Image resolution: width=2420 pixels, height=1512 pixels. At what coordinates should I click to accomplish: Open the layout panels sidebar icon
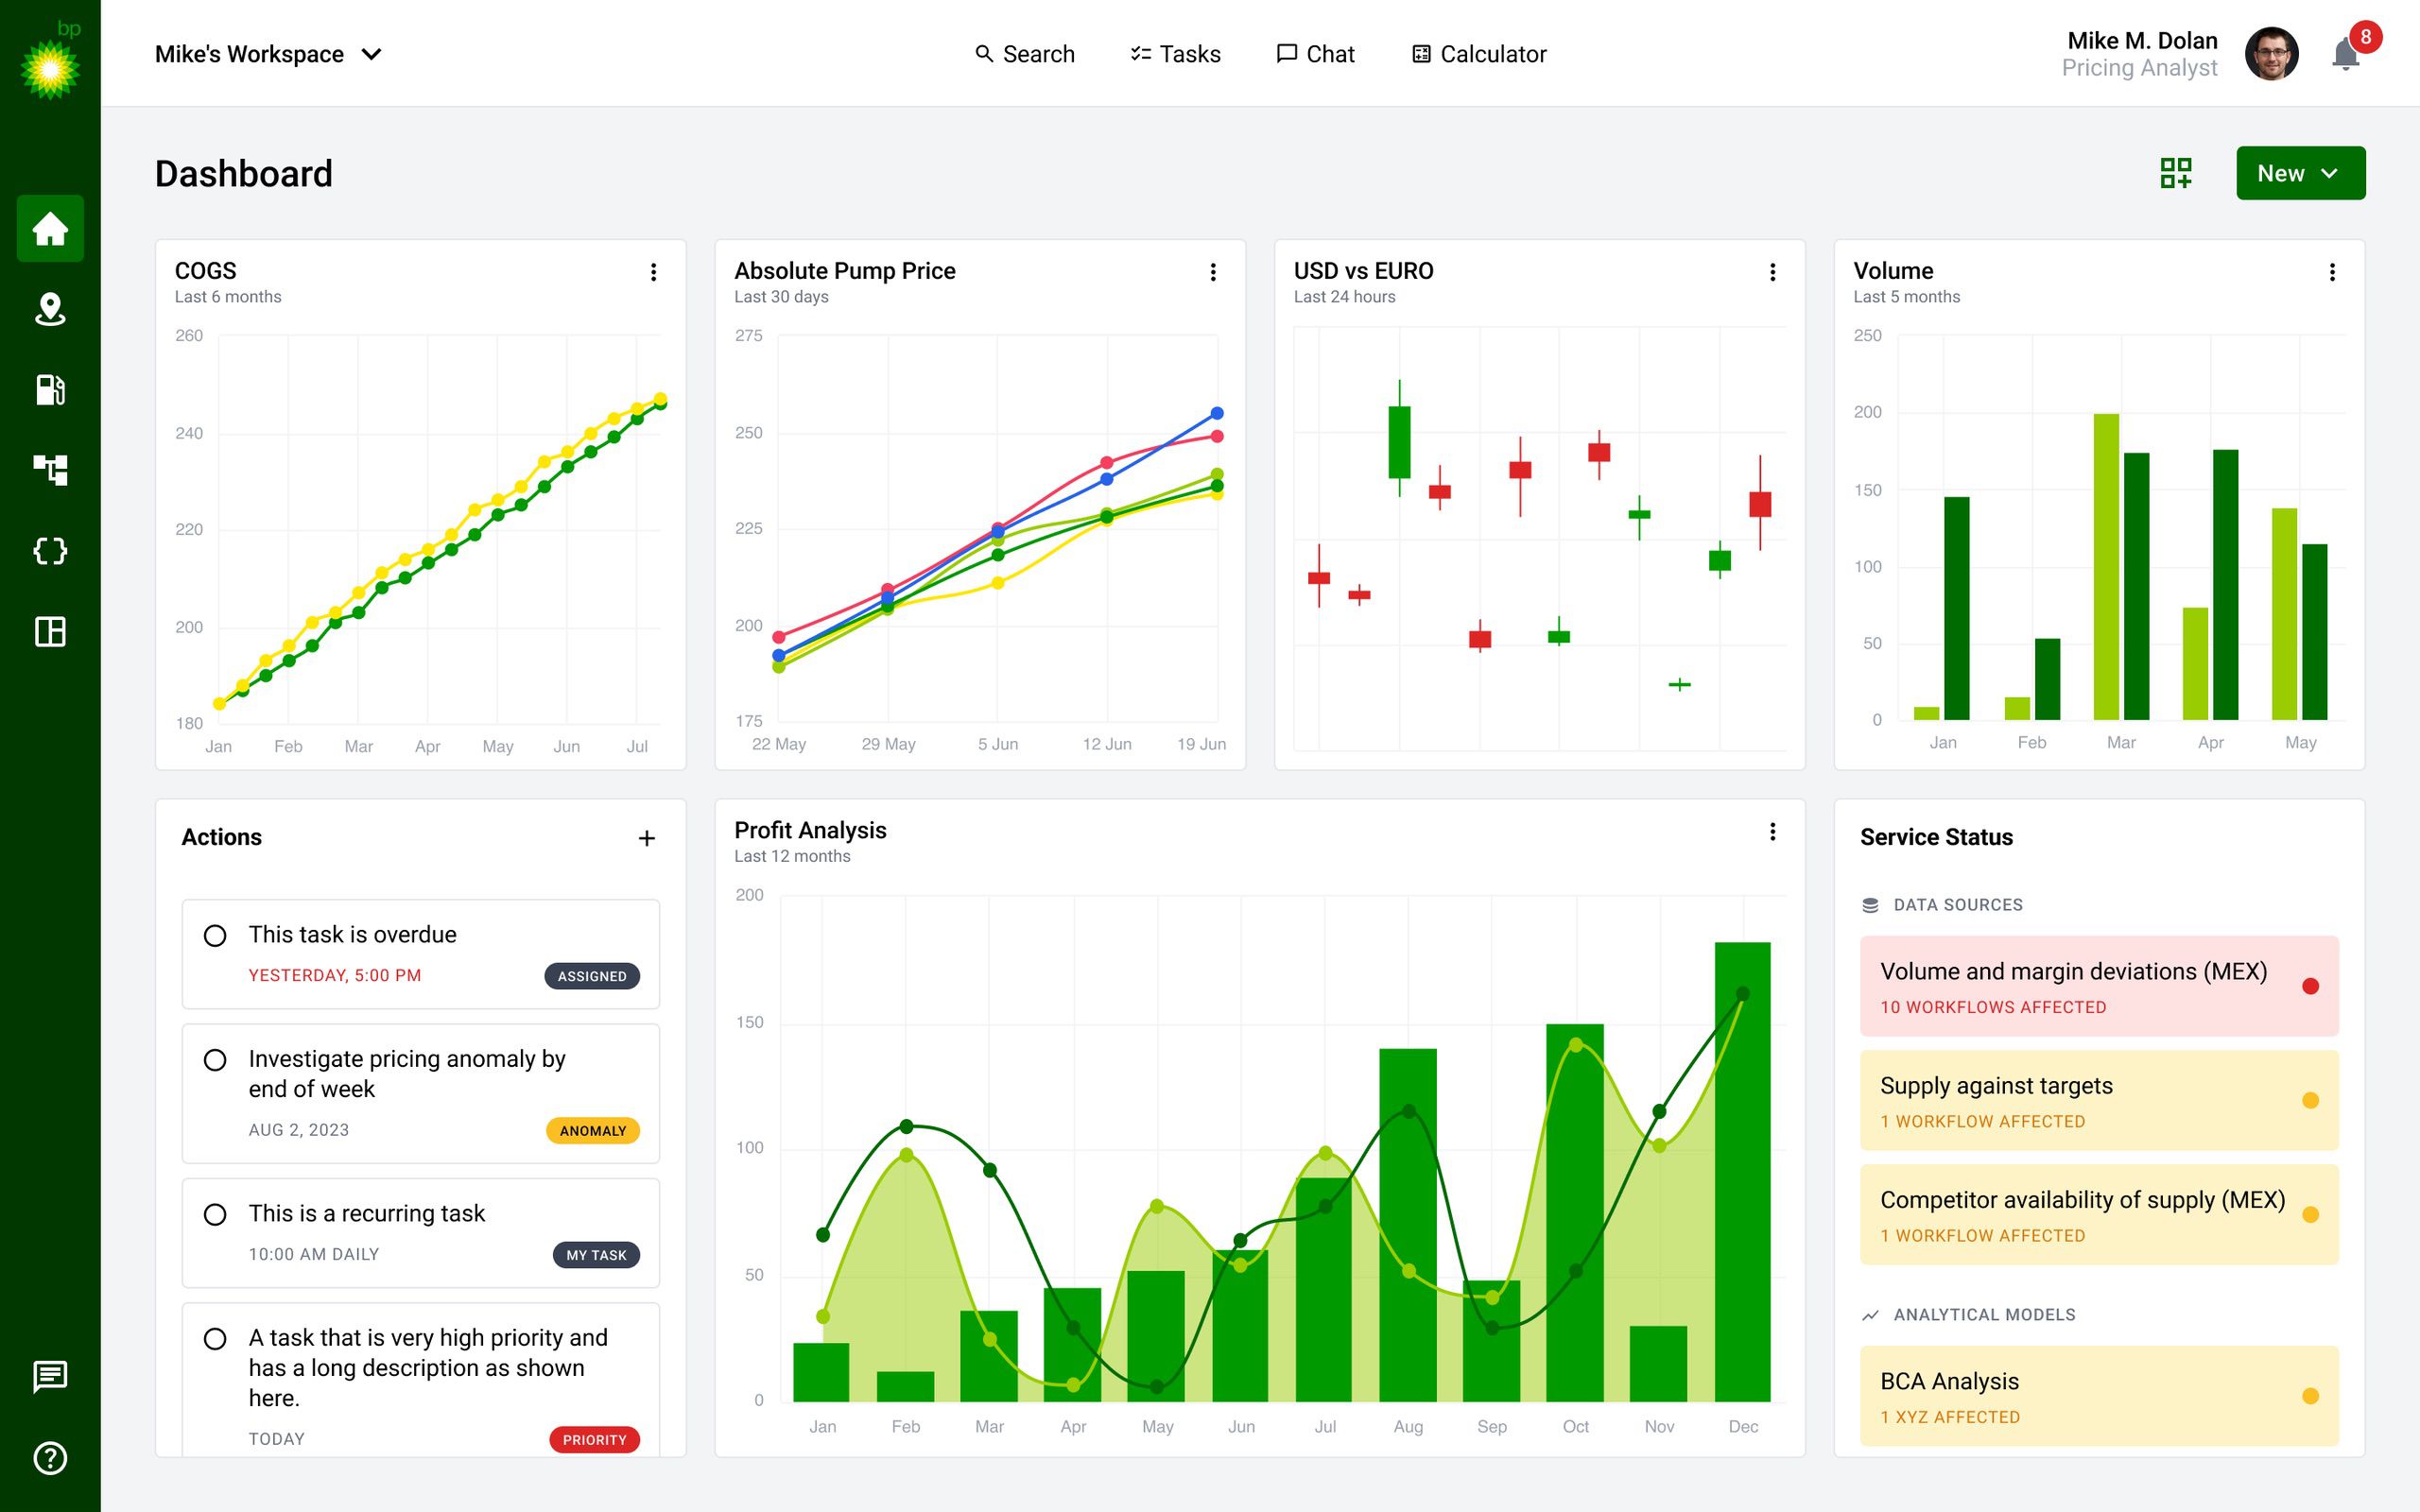(x=50, y=631)
